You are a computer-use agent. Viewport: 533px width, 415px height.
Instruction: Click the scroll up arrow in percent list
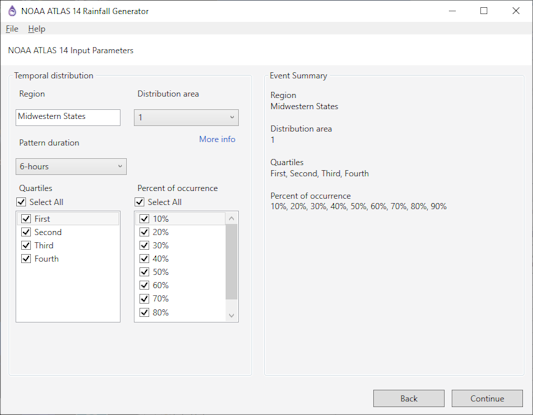coord(231,218)
